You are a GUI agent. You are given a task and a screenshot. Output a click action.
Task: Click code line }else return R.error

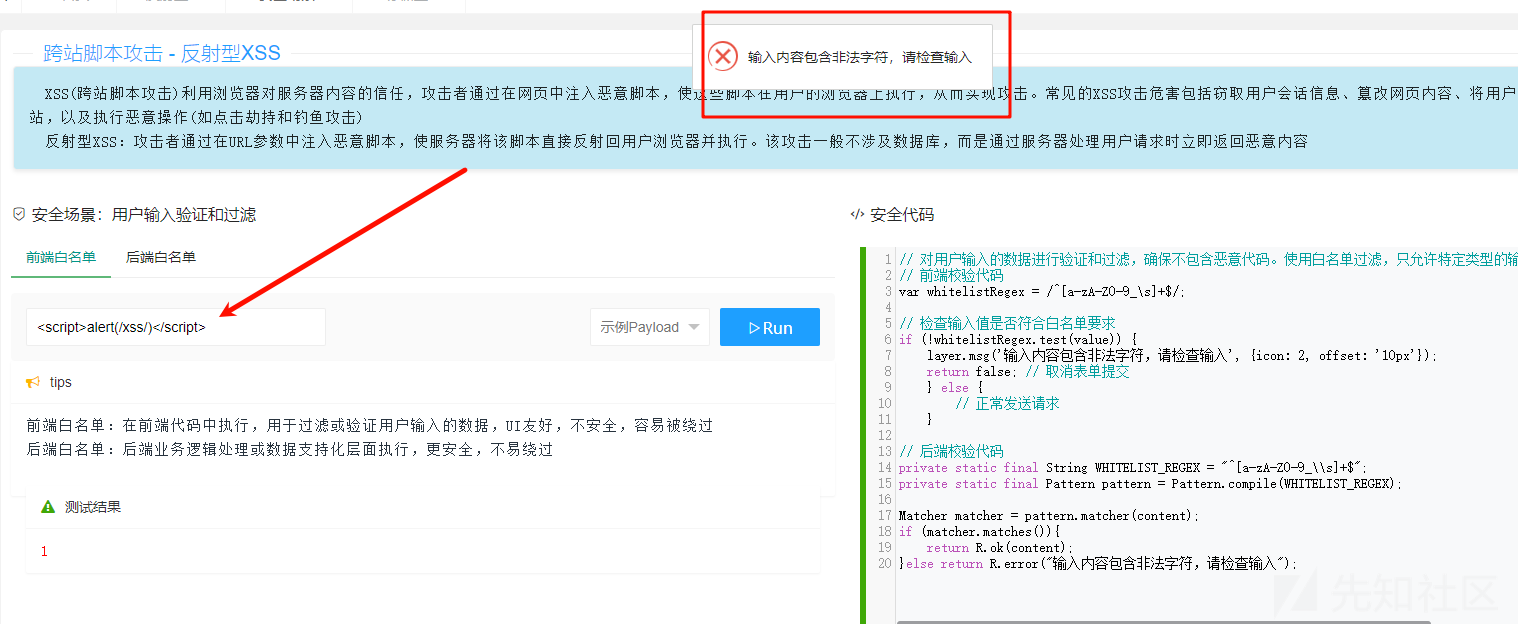tap(1097, 564)
